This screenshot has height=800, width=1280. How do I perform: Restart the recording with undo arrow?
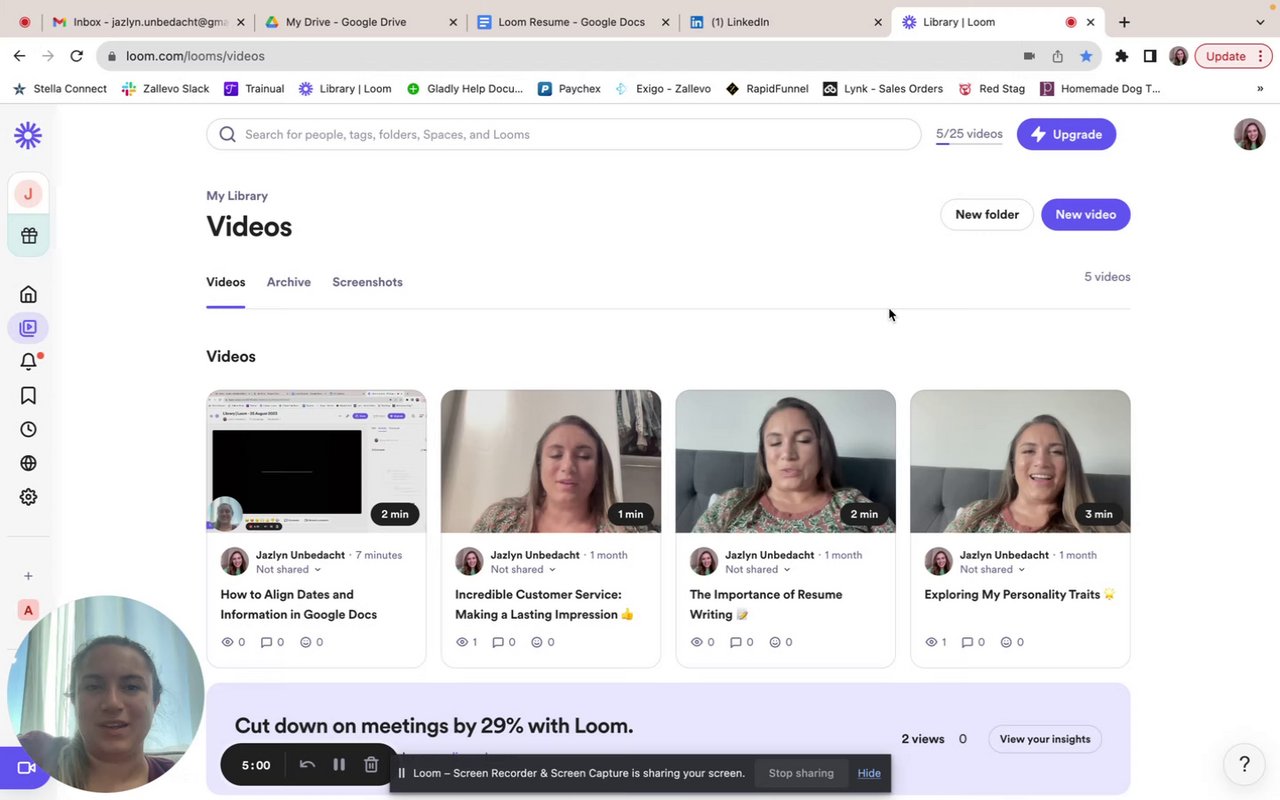tap(307, 765)
